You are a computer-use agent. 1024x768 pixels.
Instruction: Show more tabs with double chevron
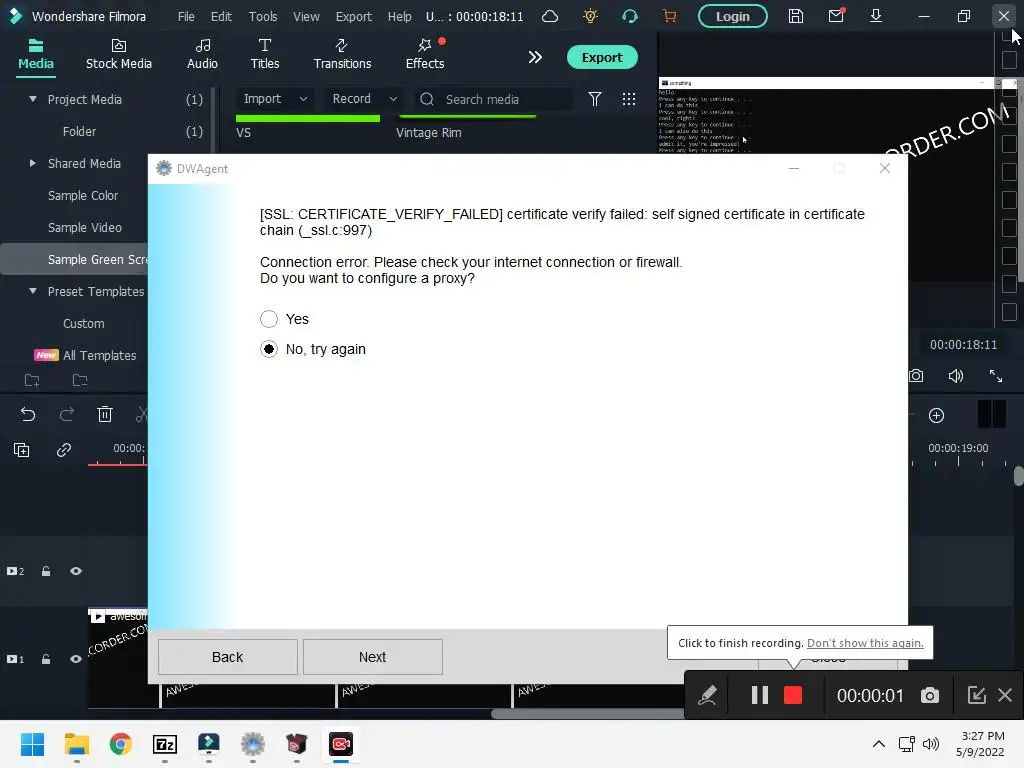(535, 57)
